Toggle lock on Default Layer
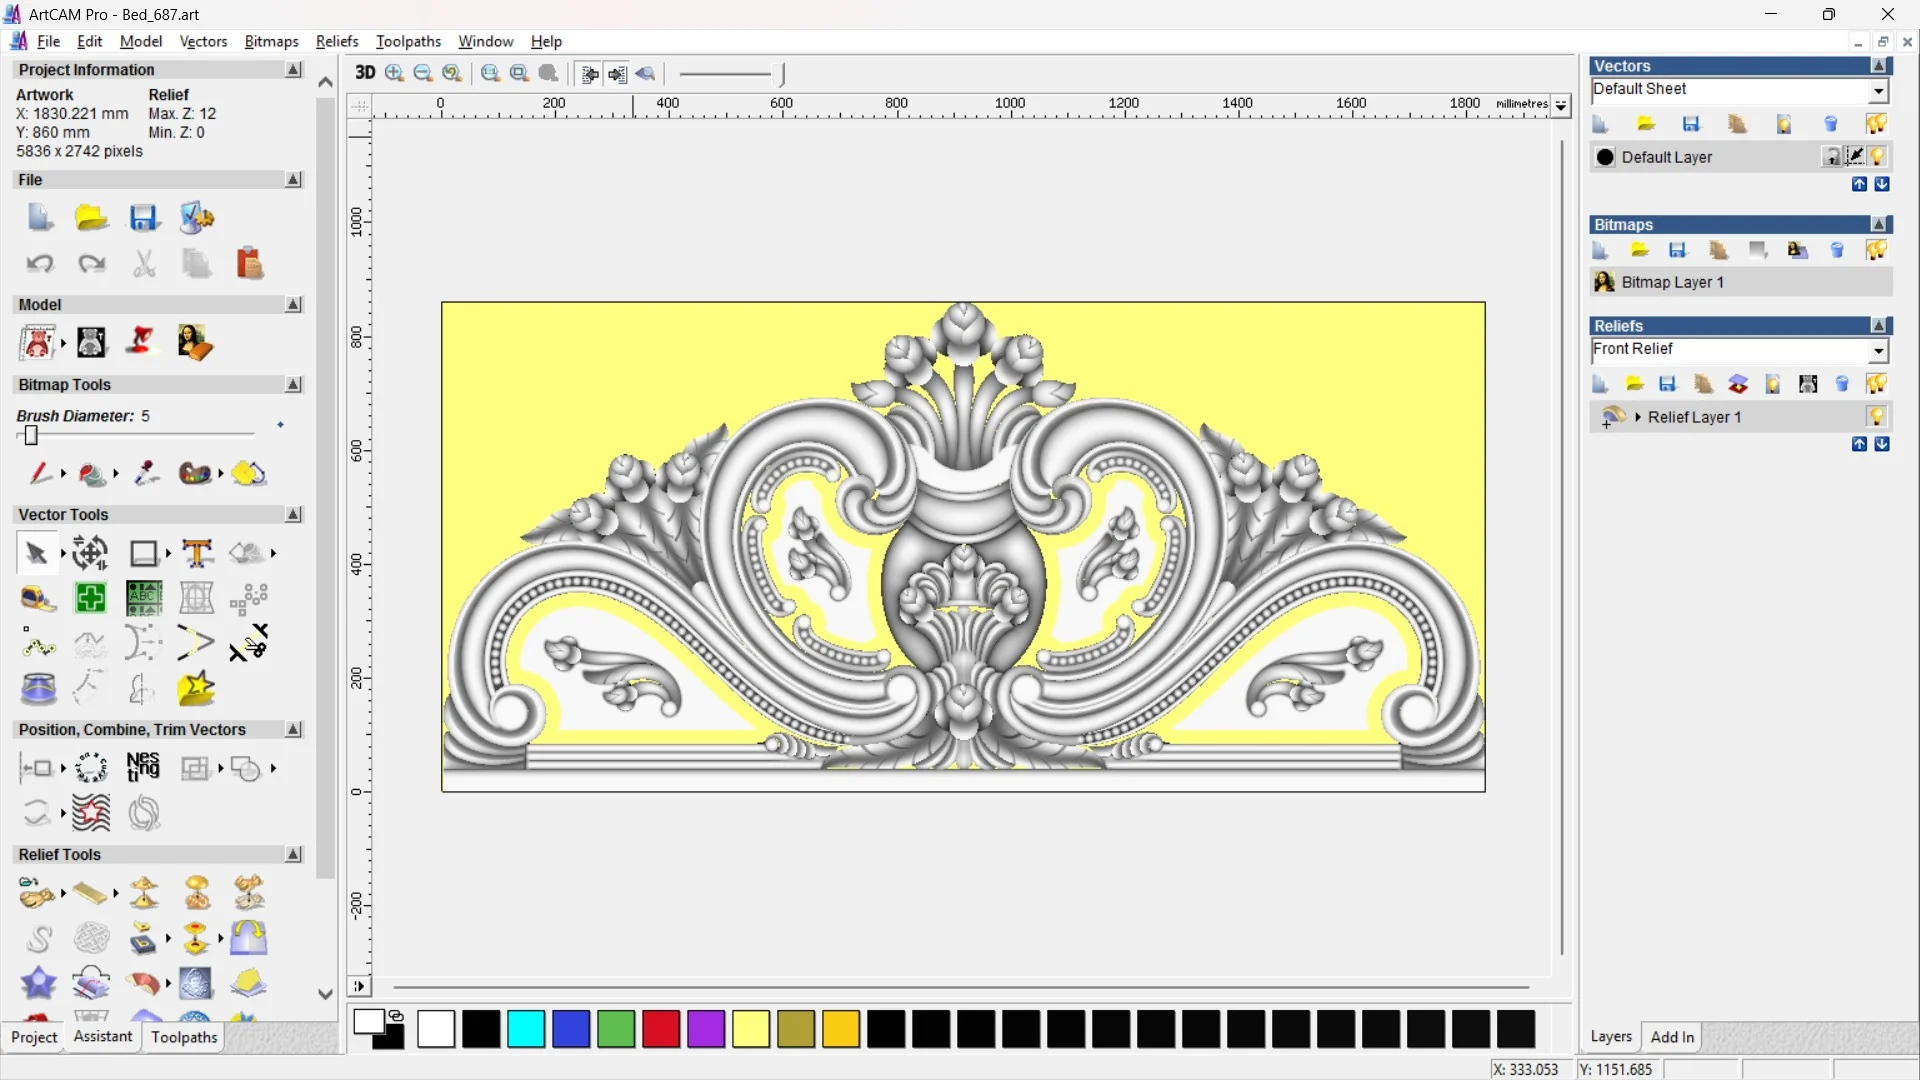The height and width of the screenshot is (1080, 1920). tap(1831, 157)
